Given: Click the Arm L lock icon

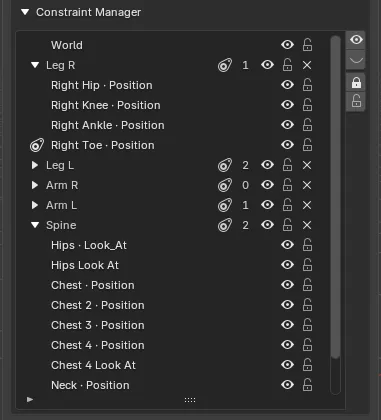Looking at the screenshot, I should coord(287,205).
